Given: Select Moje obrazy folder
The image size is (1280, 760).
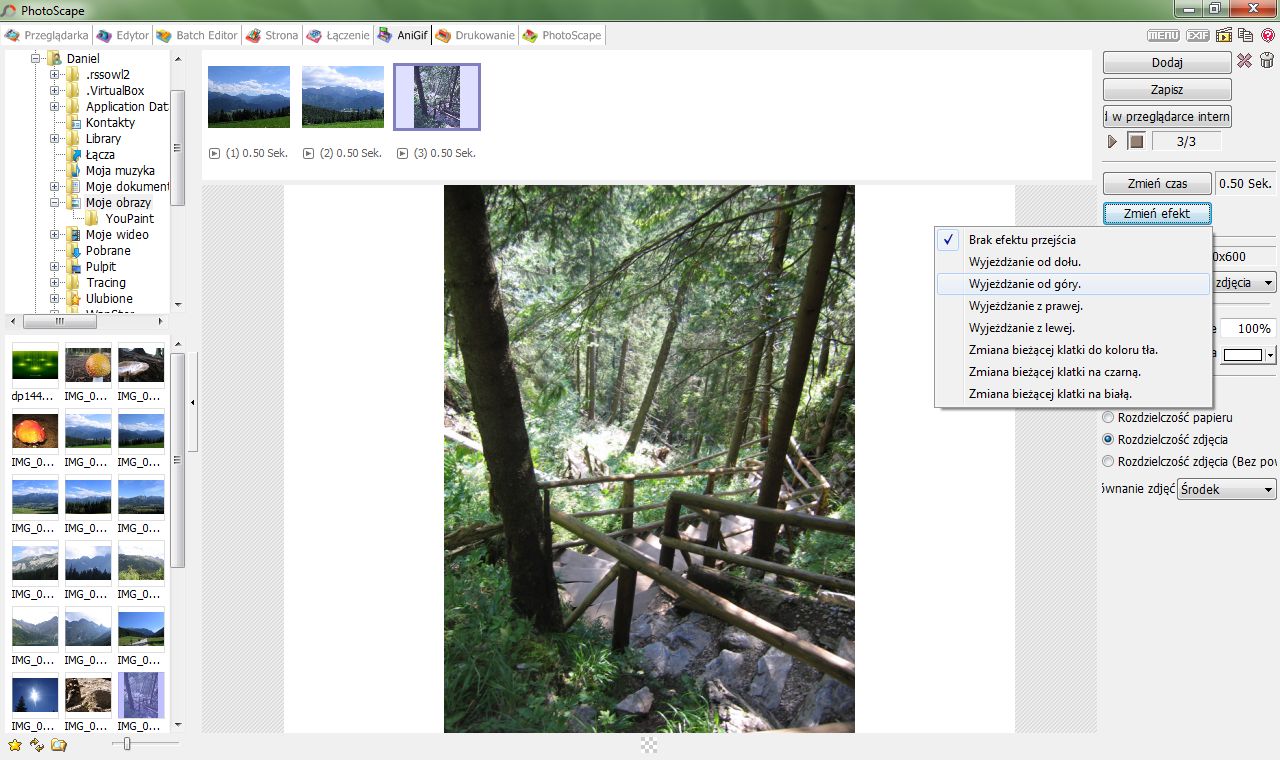Looking at the screenshot, I should tap(118, 203).
